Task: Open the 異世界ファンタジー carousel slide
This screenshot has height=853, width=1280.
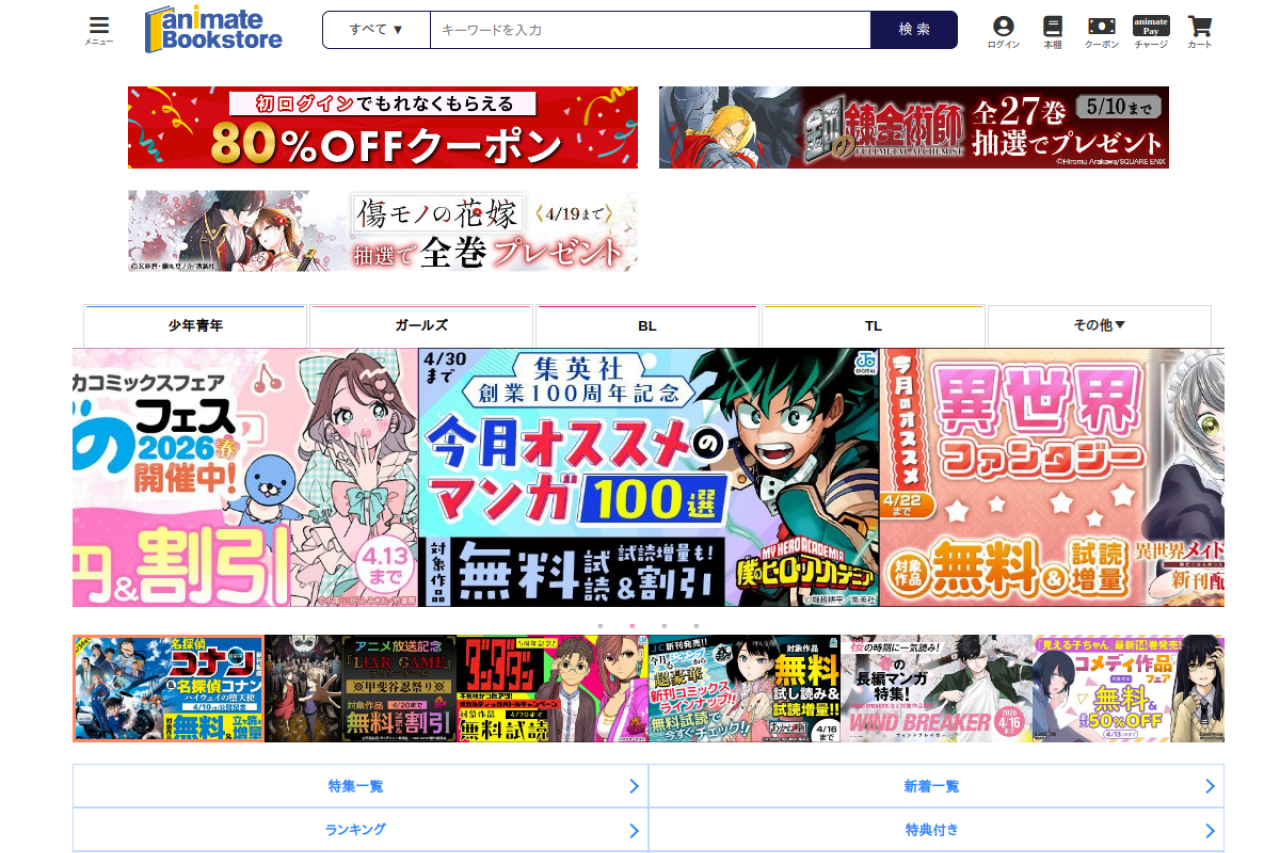Action: tap(1052, 477)
